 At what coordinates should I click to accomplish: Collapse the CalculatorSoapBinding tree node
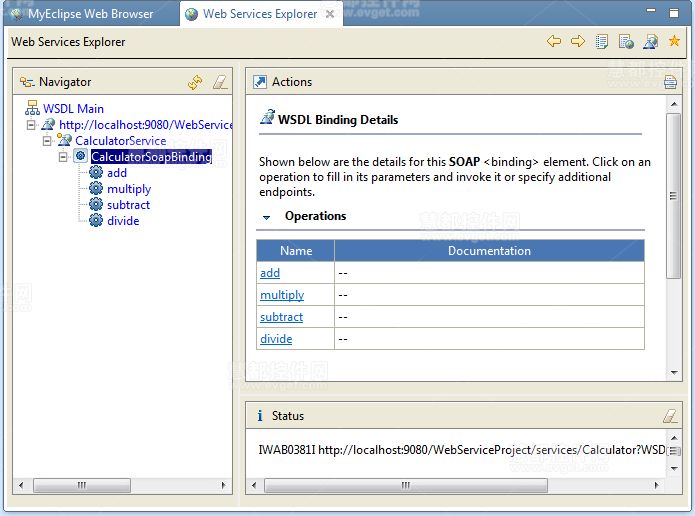click(x=63, y=157)
